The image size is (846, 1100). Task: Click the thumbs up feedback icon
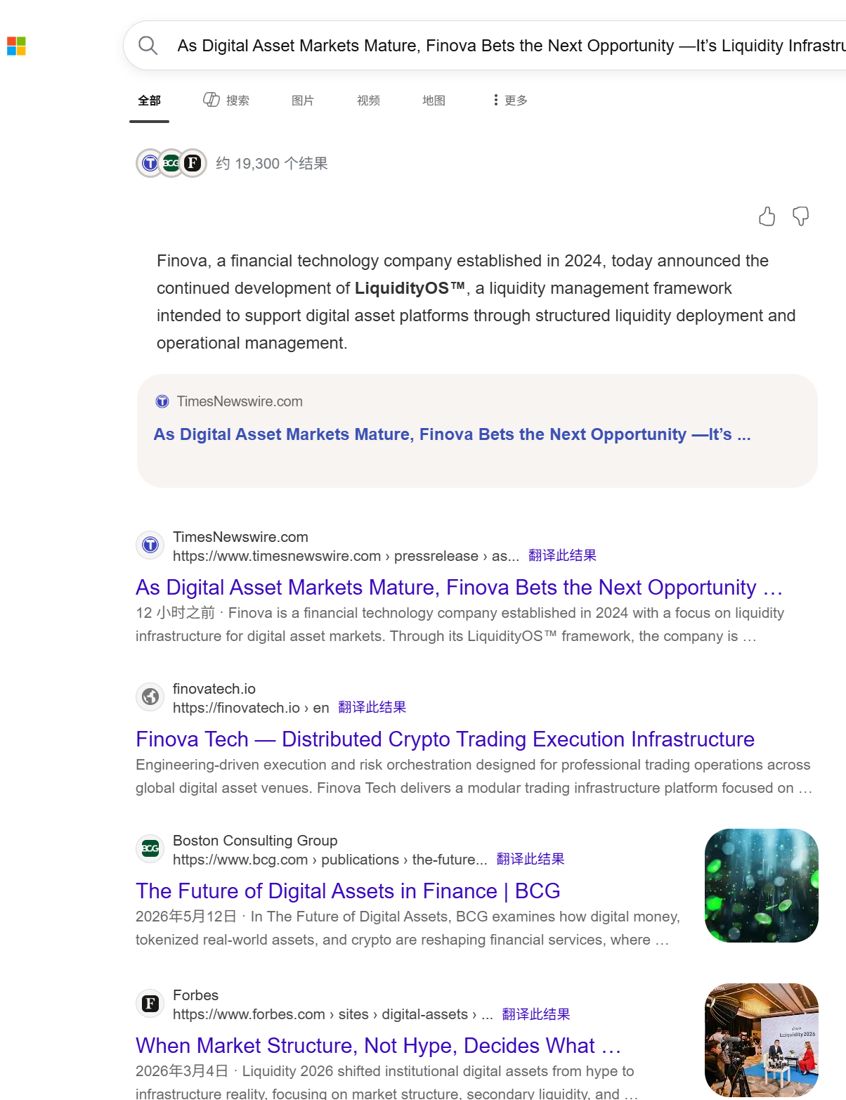767,216
